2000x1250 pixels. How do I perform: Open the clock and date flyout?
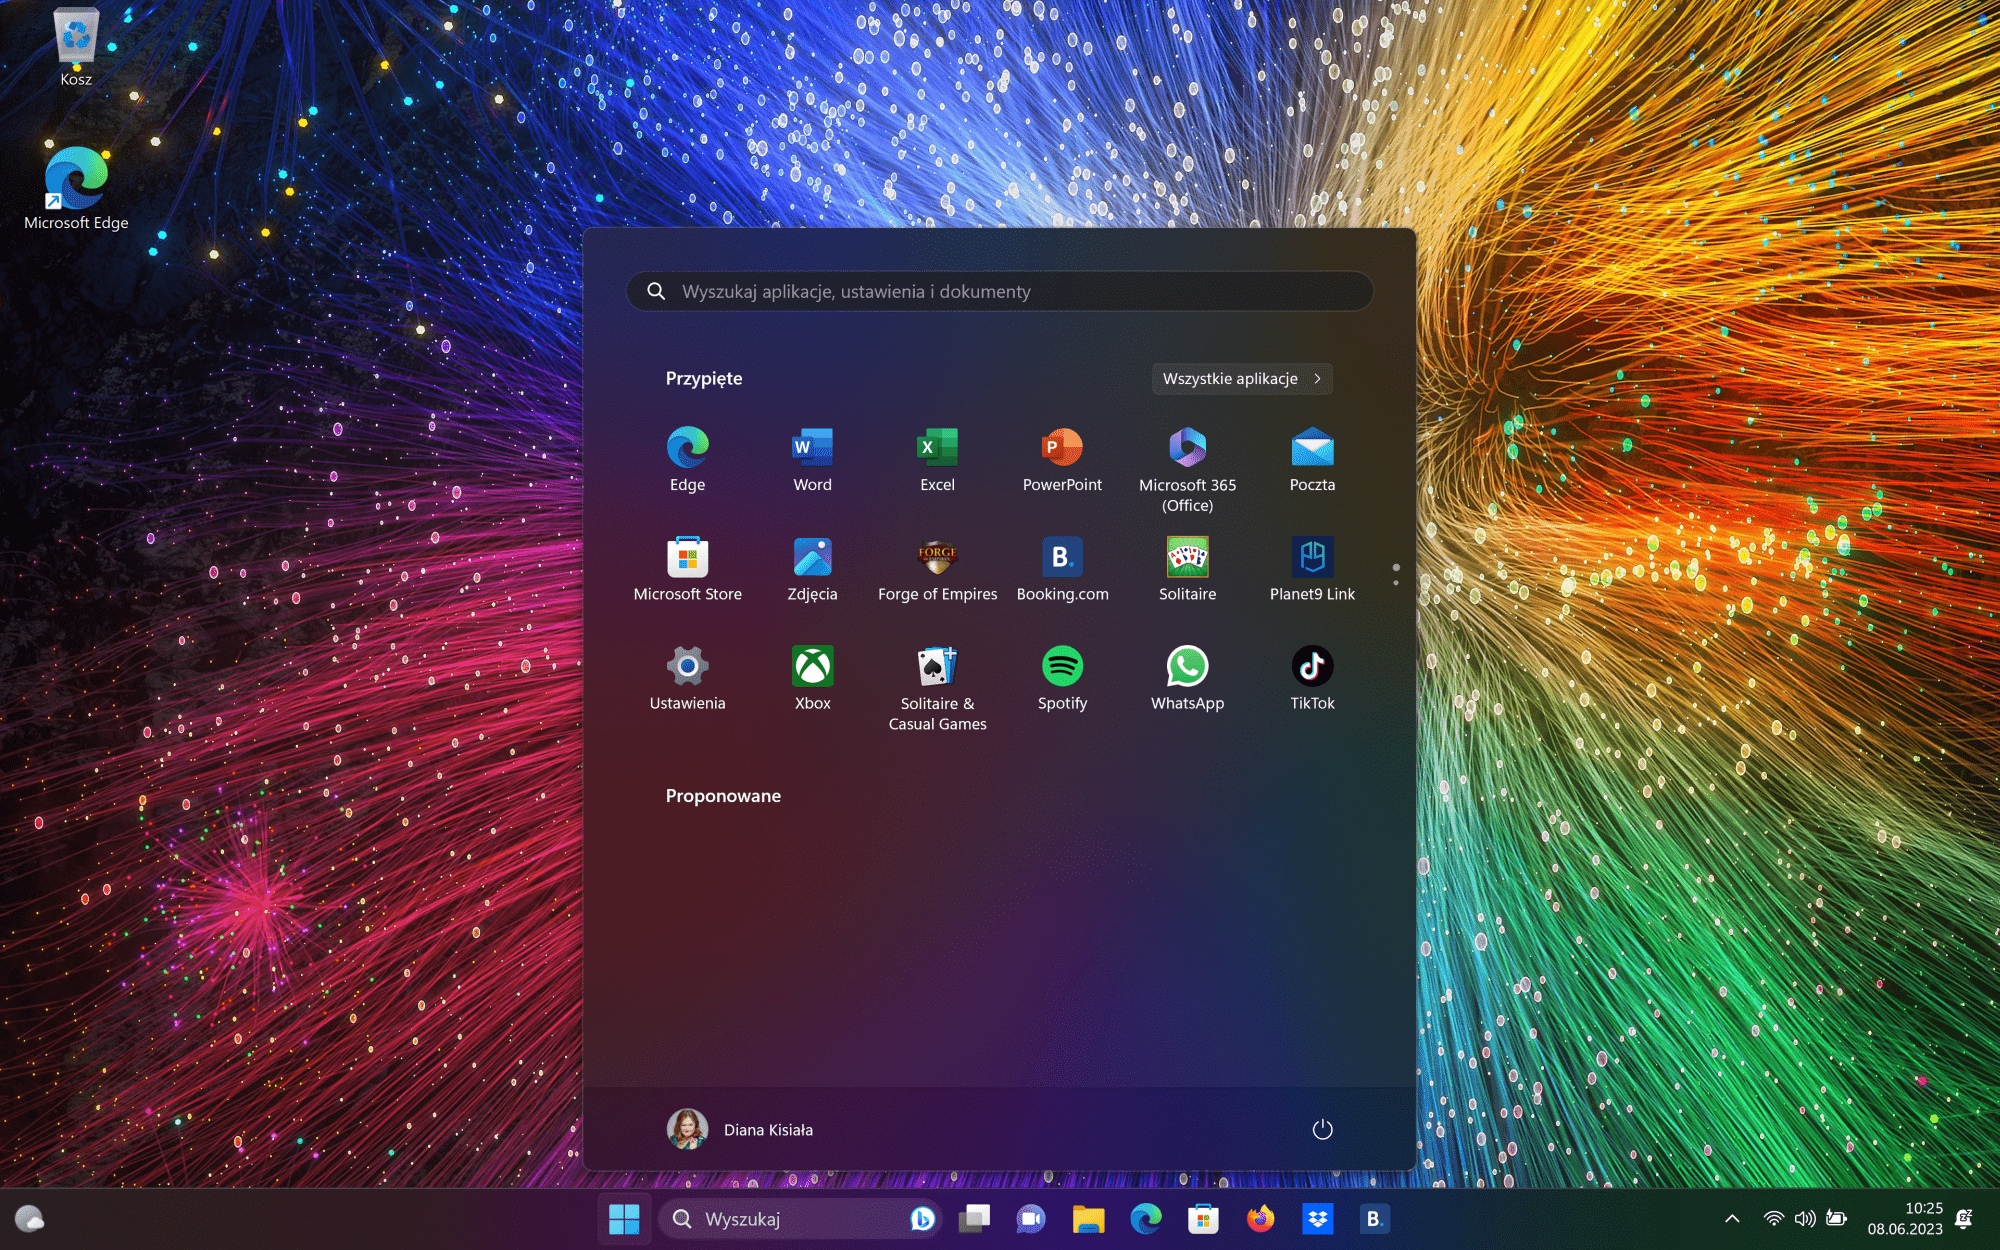click(1905, 1219)
